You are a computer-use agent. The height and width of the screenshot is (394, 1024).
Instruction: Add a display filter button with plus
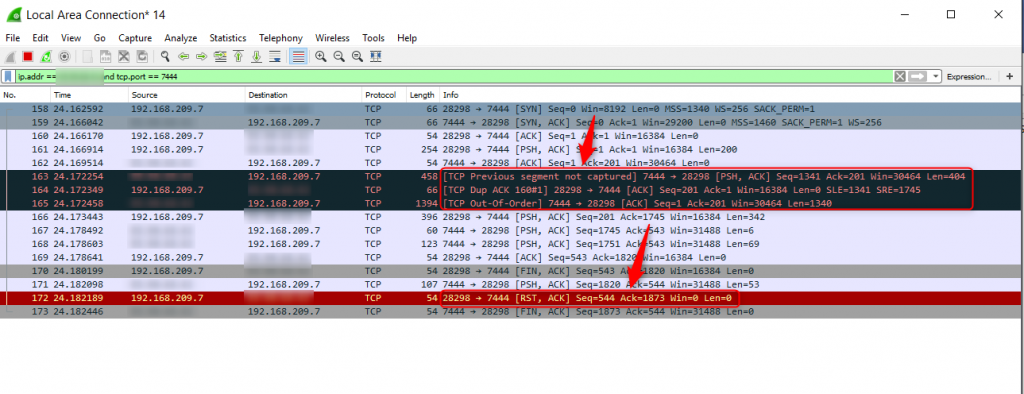1009,76
